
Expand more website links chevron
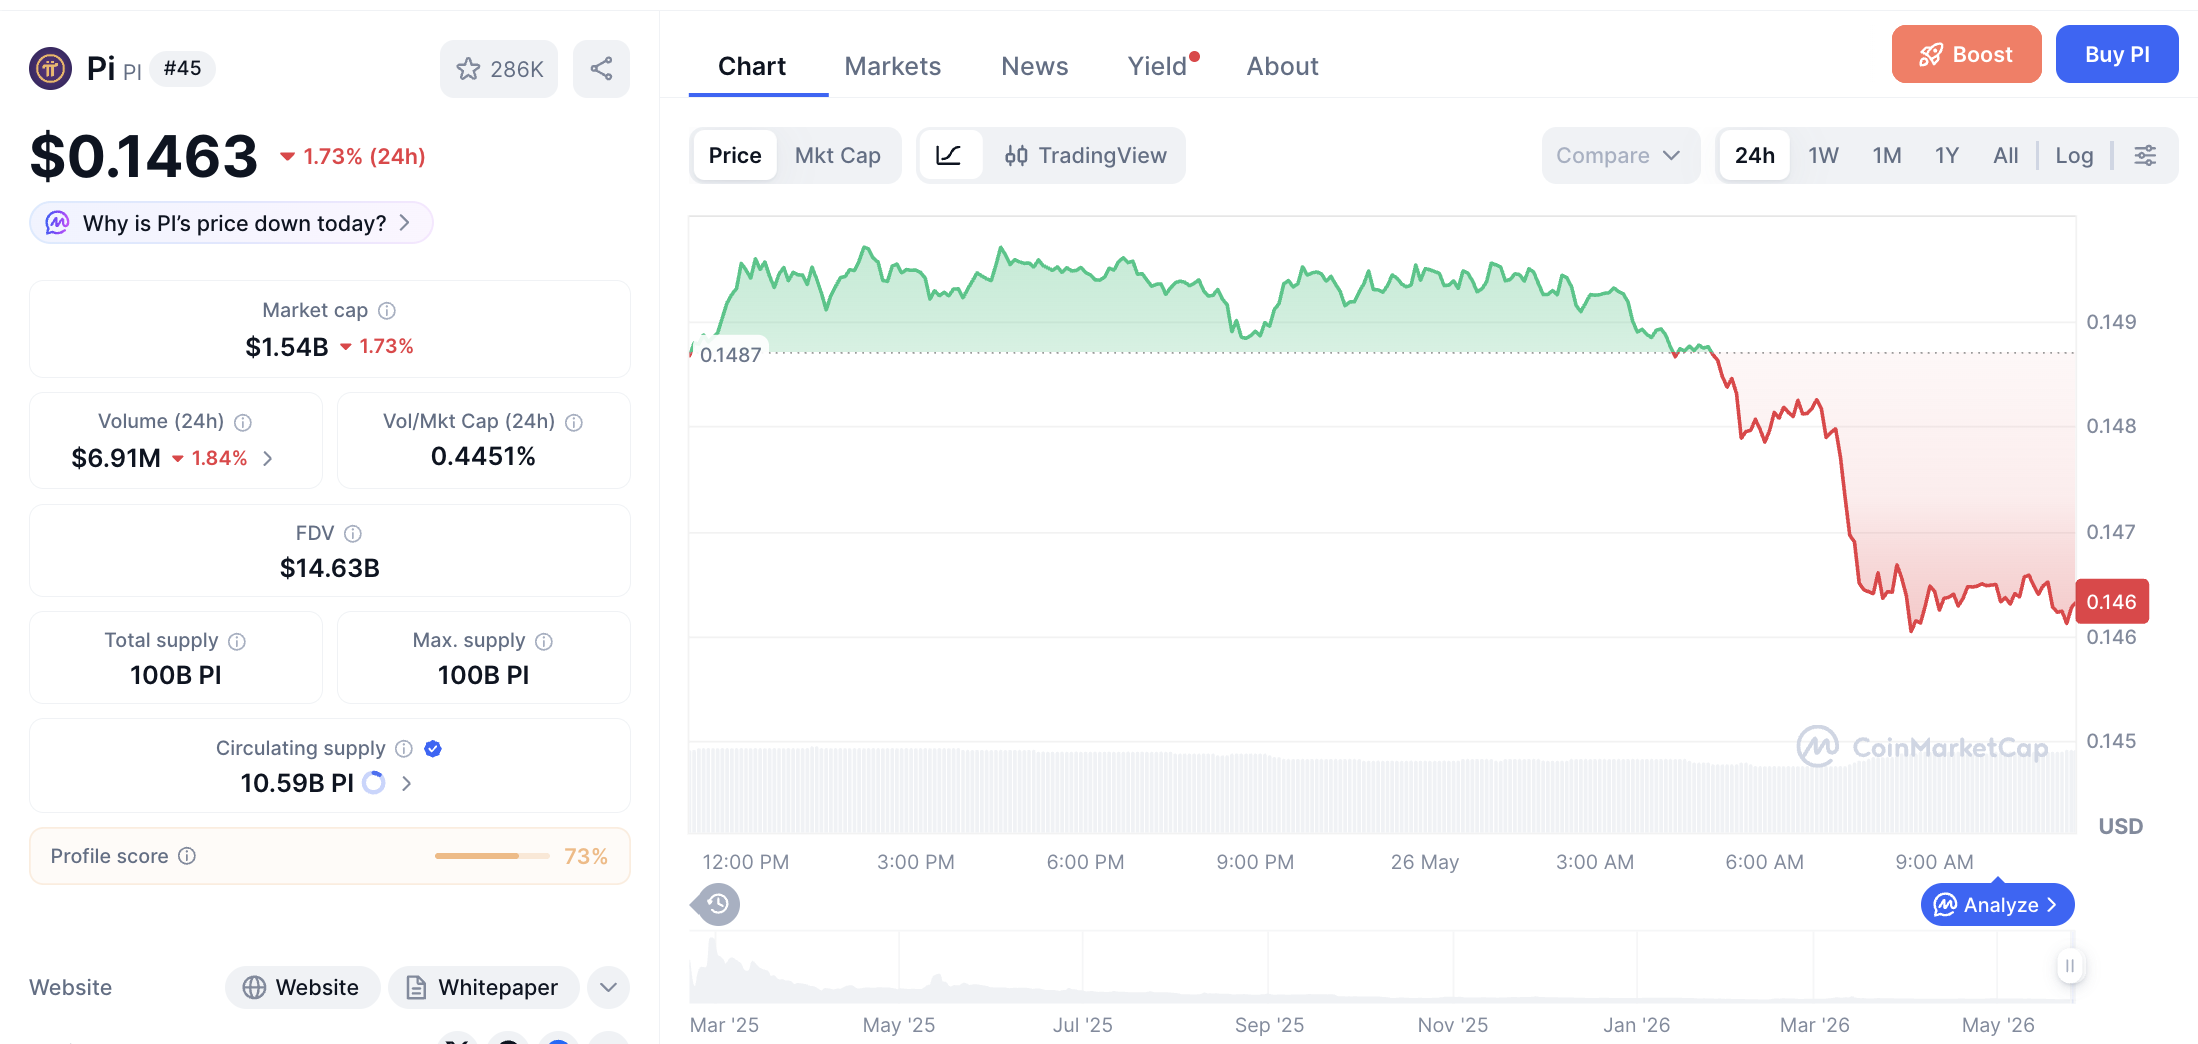coord(608,988)
